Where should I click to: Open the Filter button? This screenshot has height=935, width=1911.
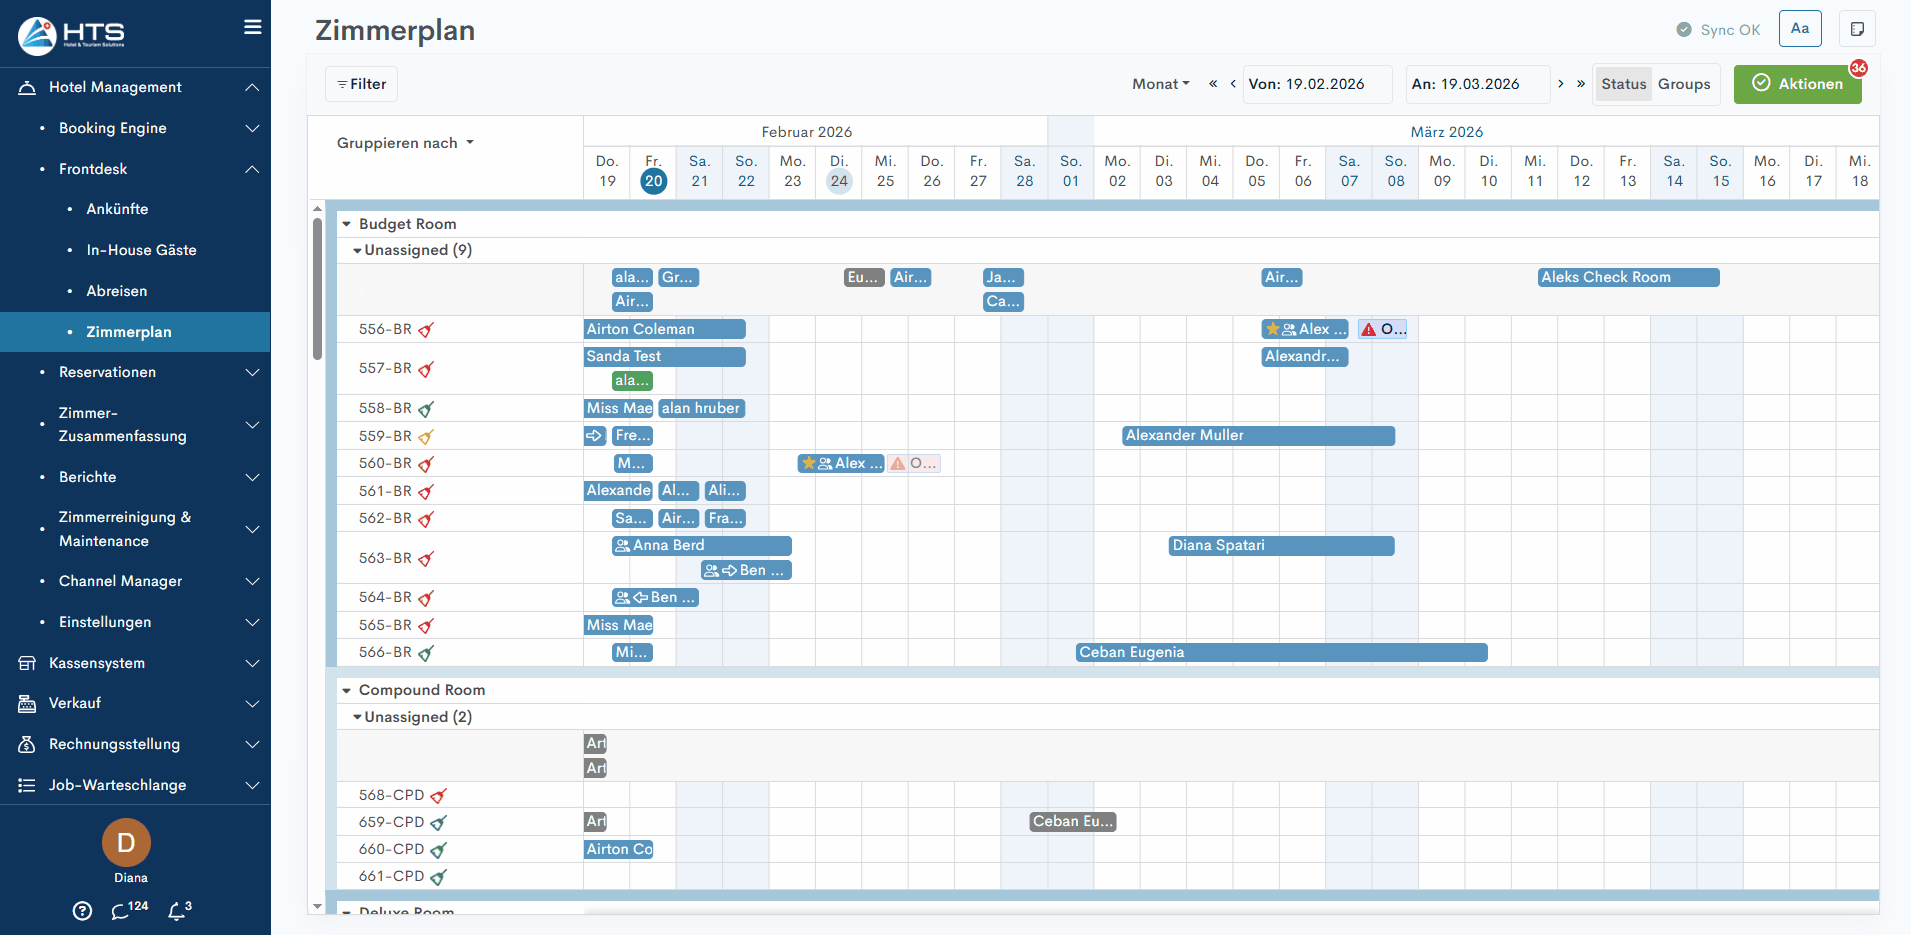(x=361, y=84)
